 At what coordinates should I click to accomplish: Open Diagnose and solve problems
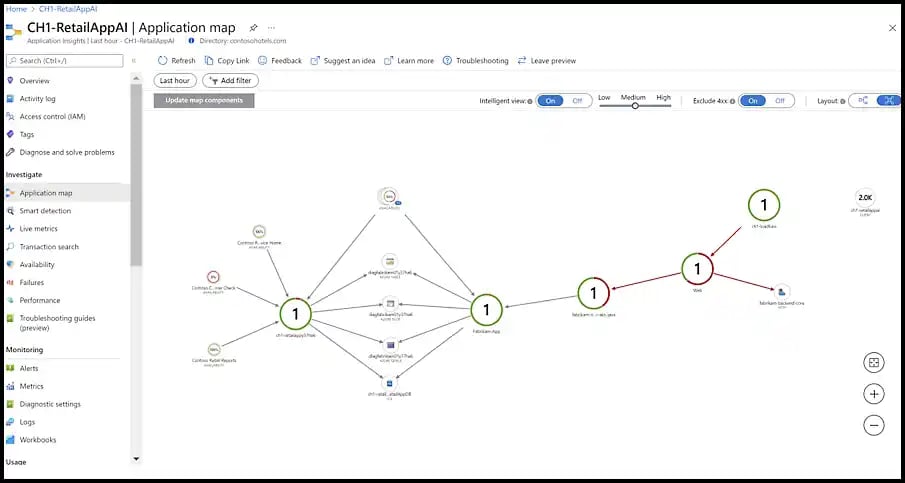point(67,152)
